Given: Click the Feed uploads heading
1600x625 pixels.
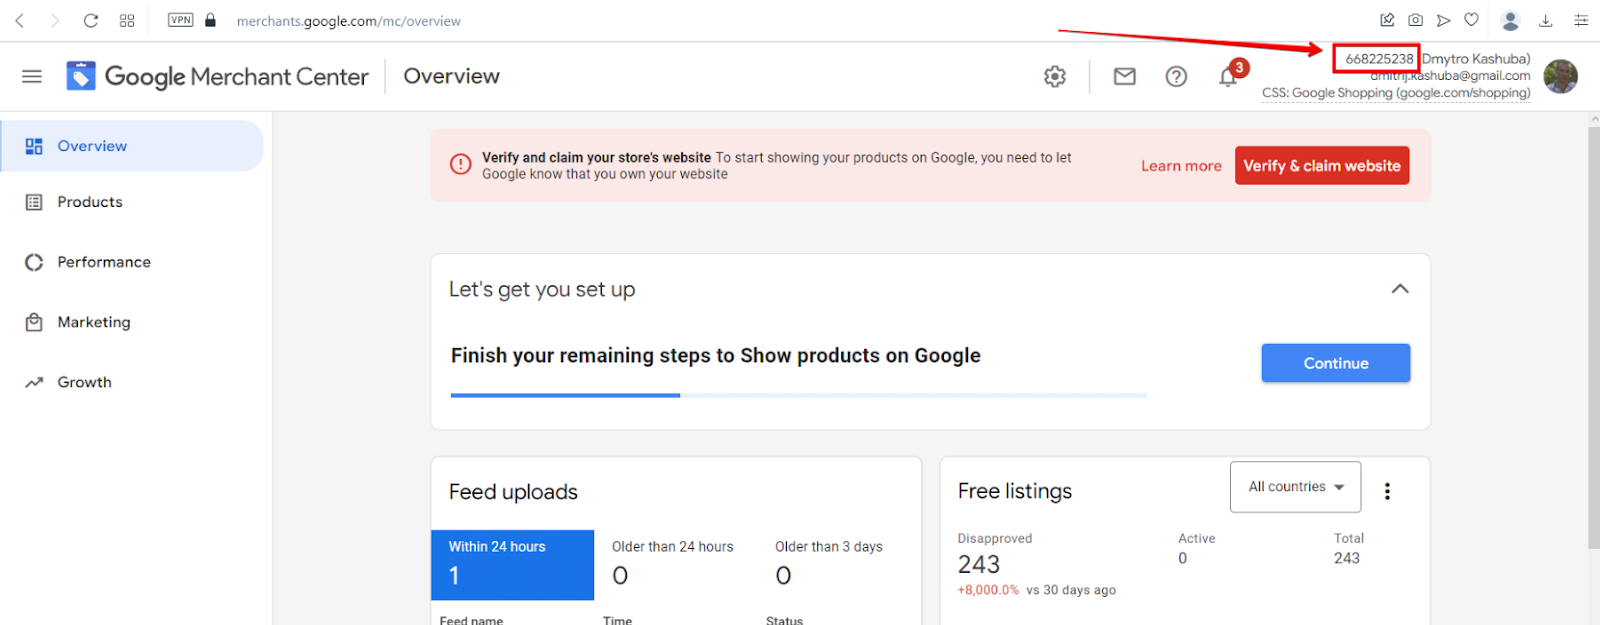Looking at the screenshot, I should [513, 492].
